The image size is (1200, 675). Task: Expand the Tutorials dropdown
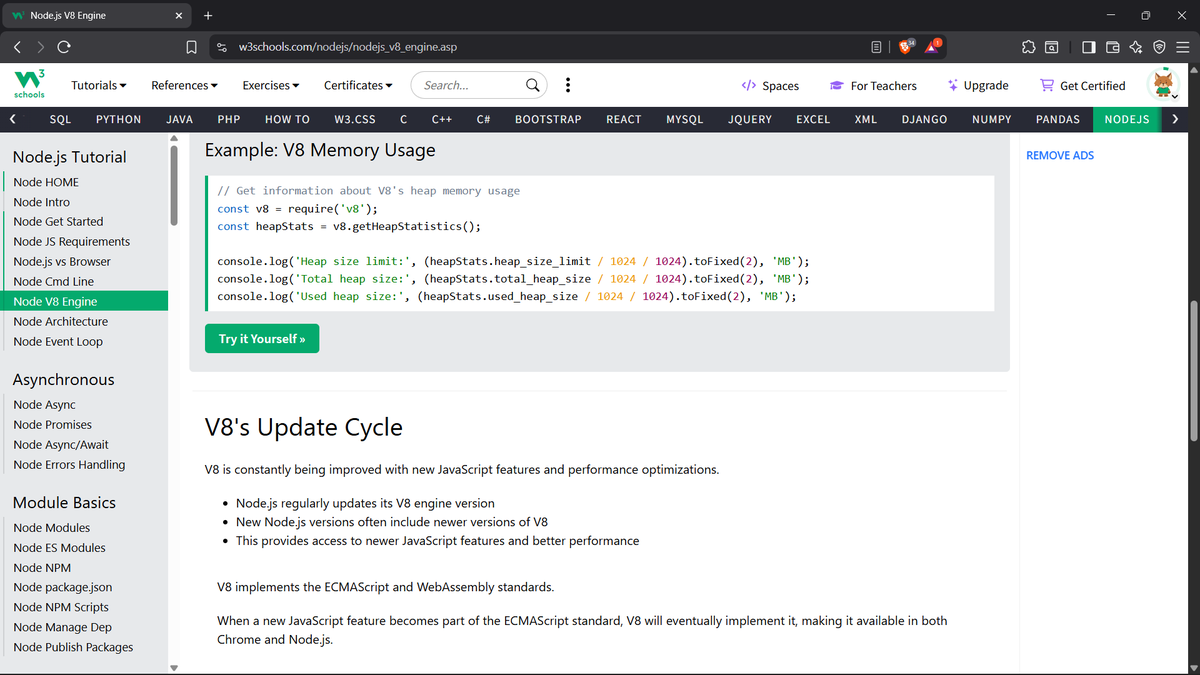pos(99,85)
